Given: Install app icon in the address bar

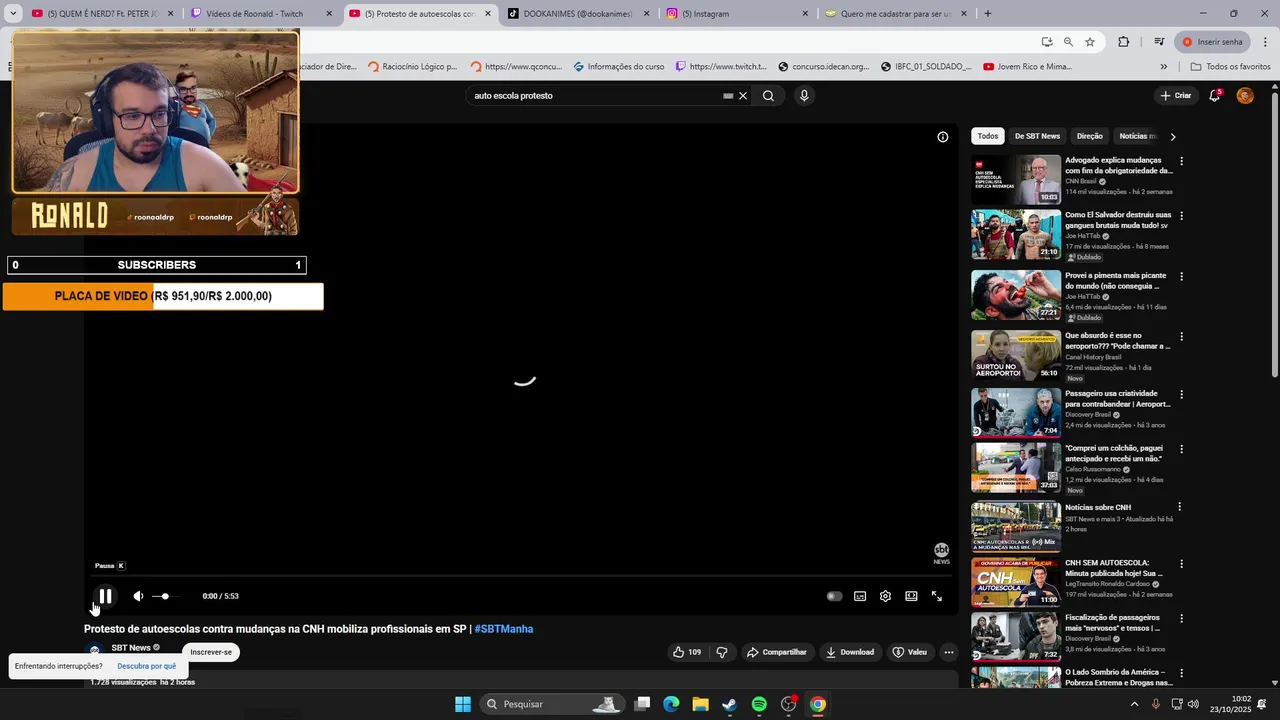Looking at the screenshot, I should tap(1047, 42).
